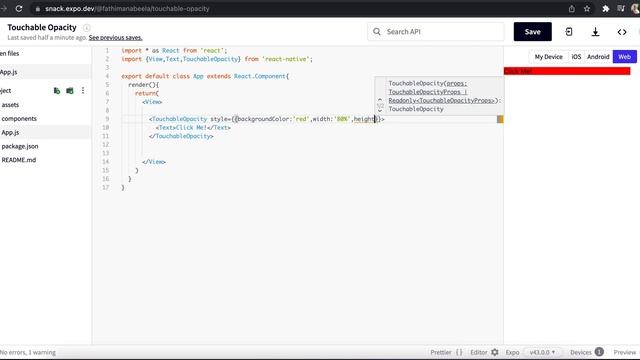Reload the browser page

19,9
